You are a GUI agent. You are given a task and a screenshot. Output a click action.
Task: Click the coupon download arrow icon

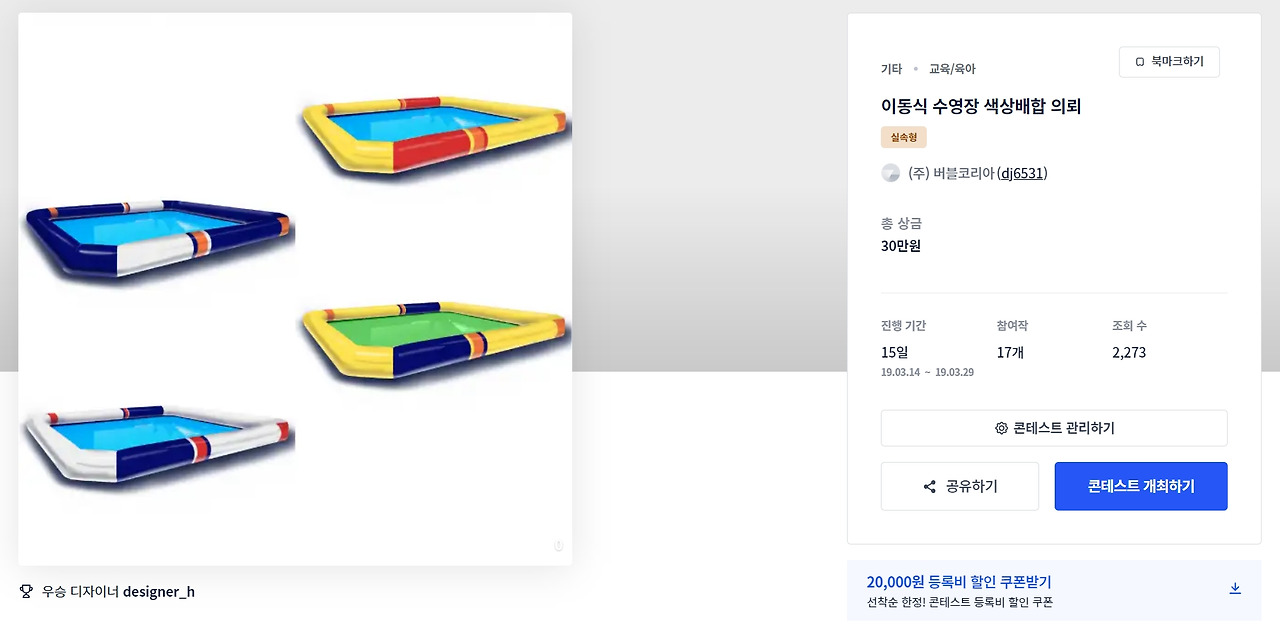(1235, 588)
